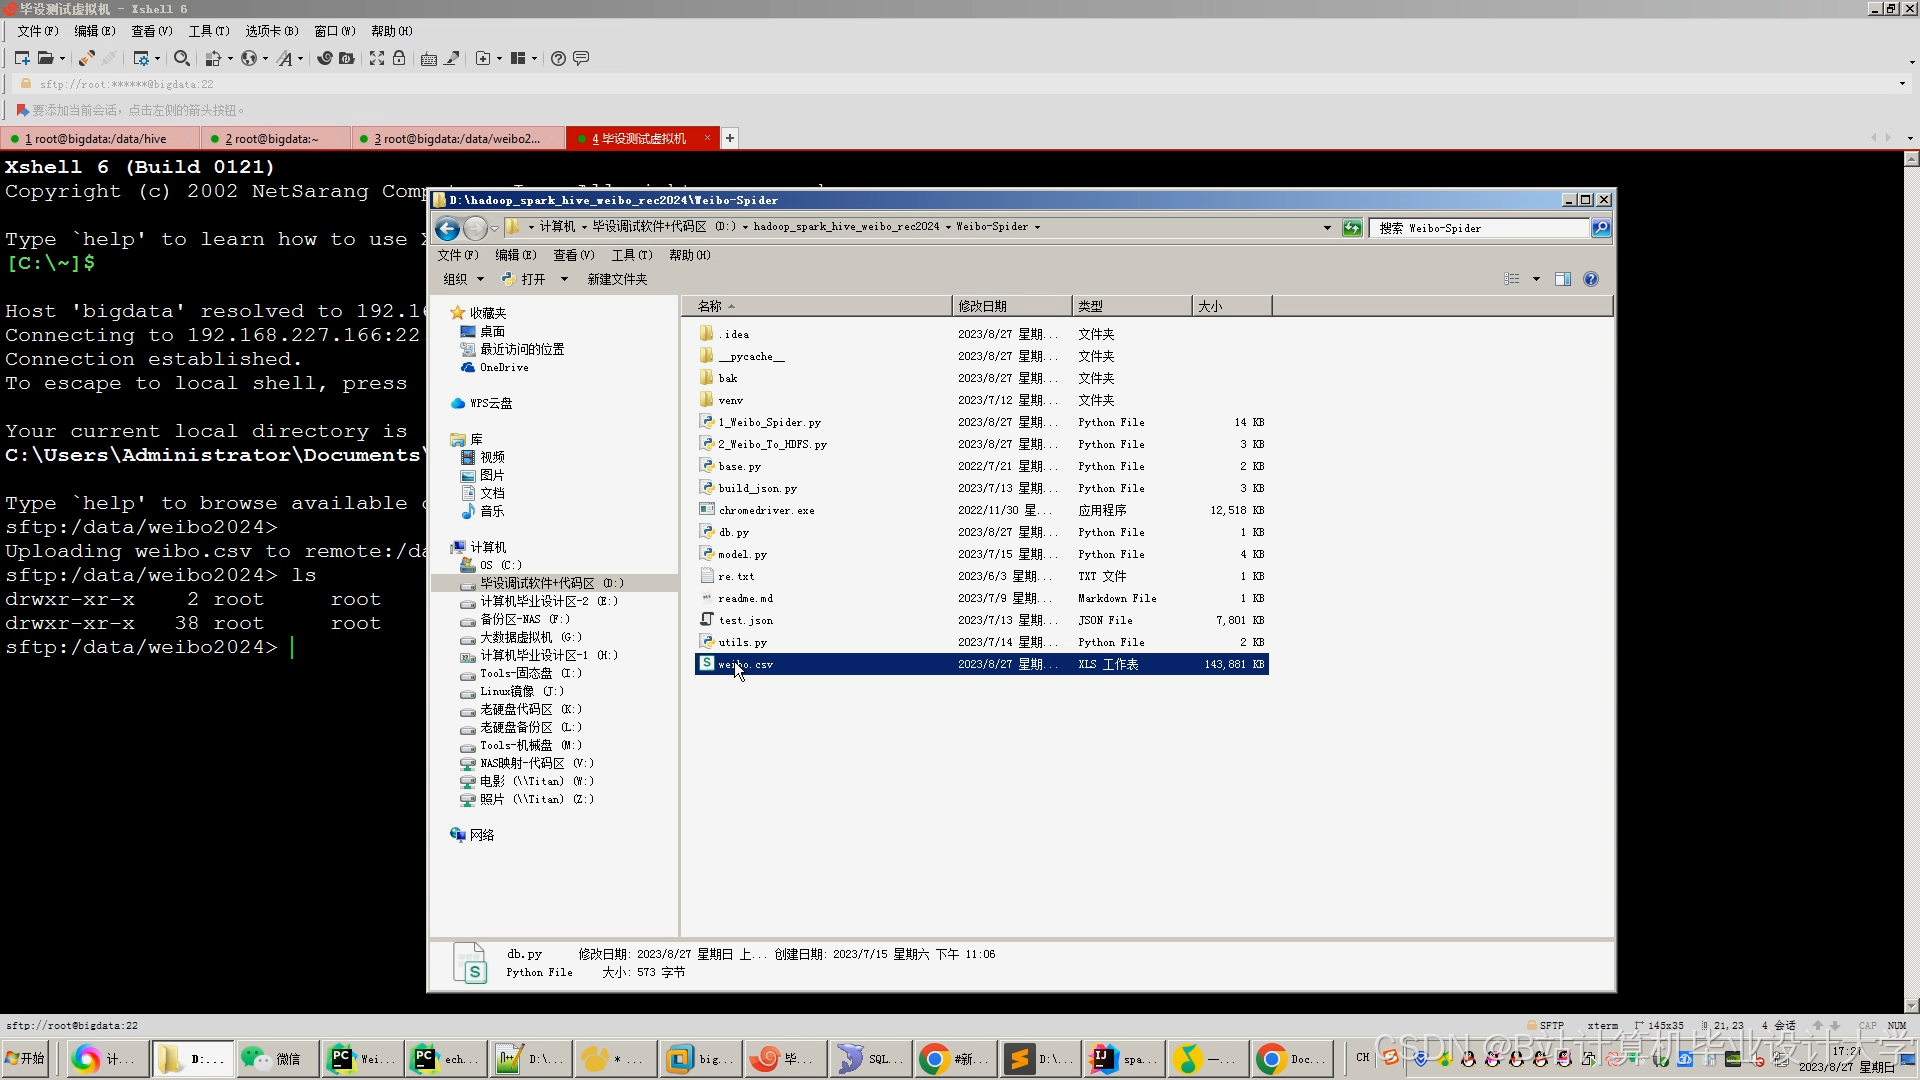Open the font dropdown arrow in Xshell toolbar

[300, 58]
